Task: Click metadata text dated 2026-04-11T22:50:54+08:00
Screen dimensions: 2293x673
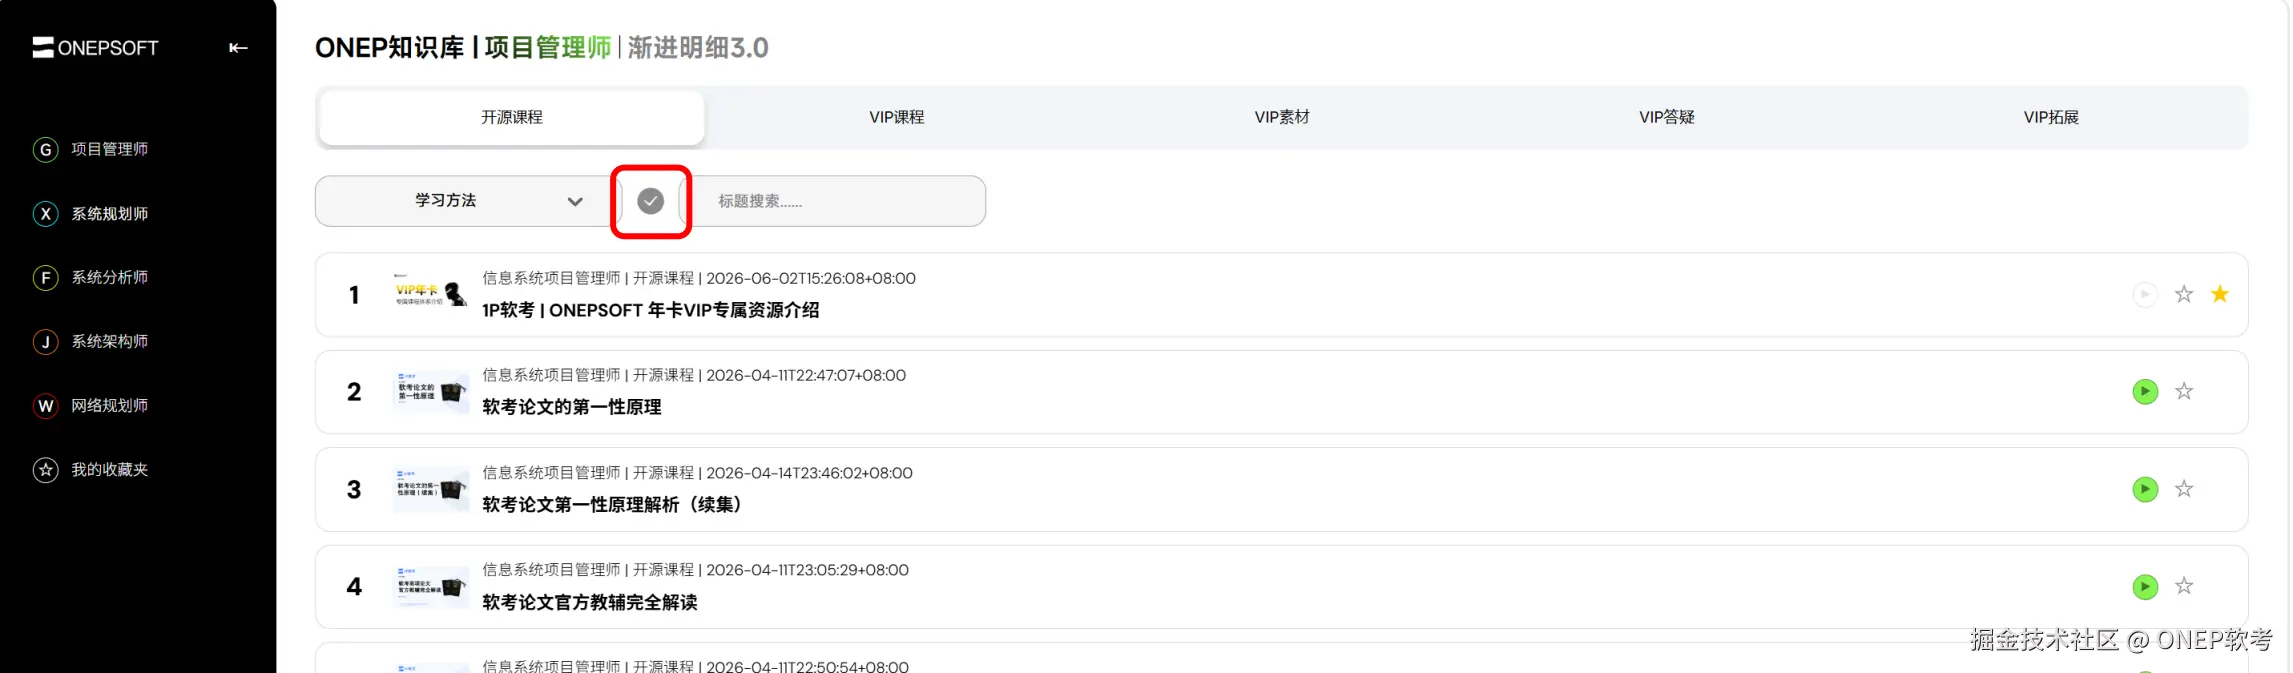Action: pos(695,666)
